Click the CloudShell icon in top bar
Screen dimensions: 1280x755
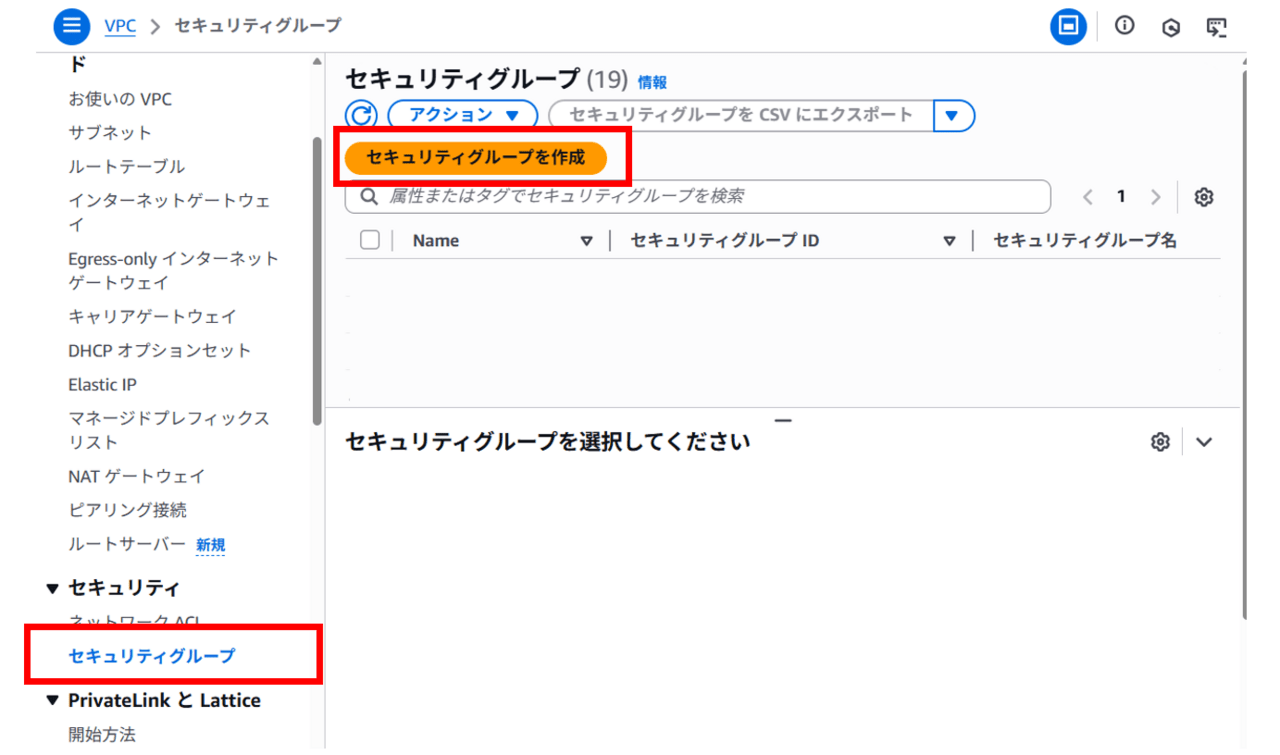tap(1216, 27)
